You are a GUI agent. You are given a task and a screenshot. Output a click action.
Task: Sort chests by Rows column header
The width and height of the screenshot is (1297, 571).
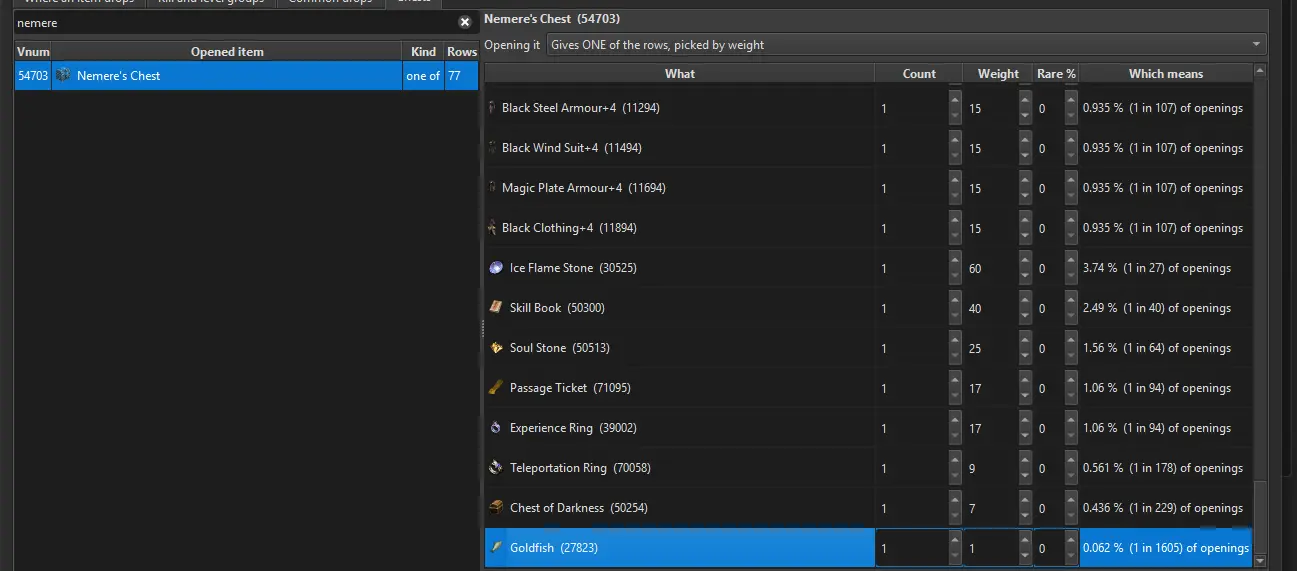point(462,51)
